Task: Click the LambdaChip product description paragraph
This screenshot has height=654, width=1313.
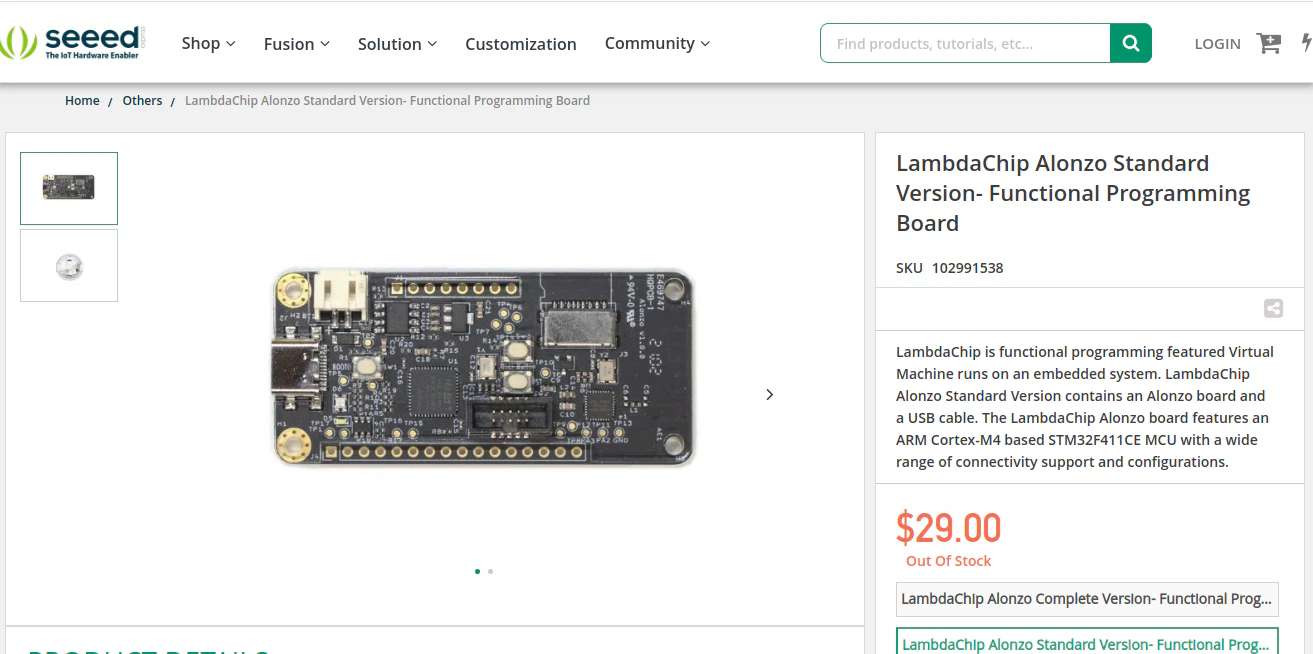Action: [x=1085, y=407]
